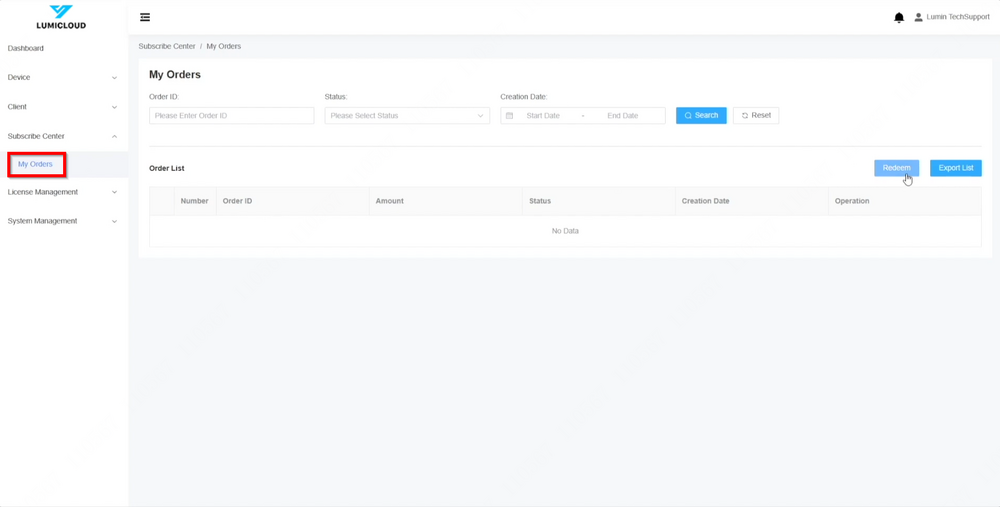Collapse the Subscribe Center menu
Screen dimensions: 1000x507
[x=62, y=136]
